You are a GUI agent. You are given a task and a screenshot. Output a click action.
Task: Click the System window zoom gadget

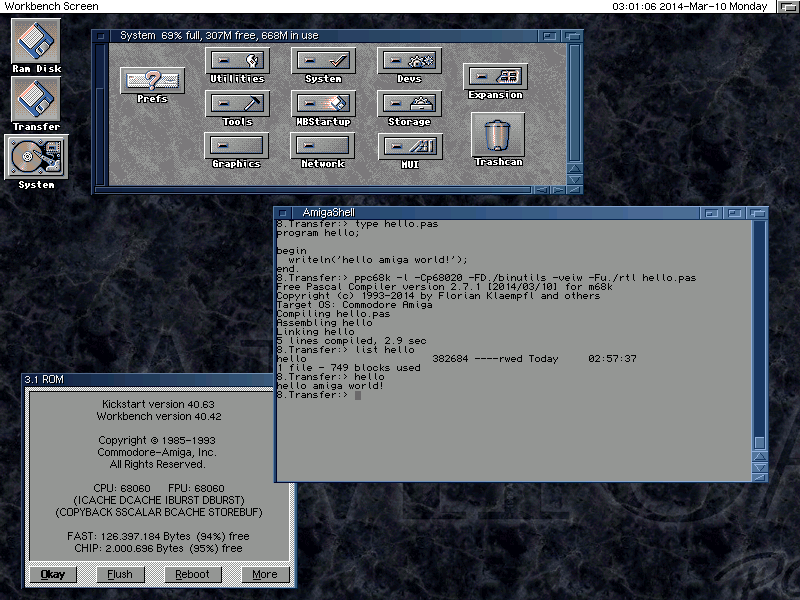pyautogui.click(x=549, y=36)
